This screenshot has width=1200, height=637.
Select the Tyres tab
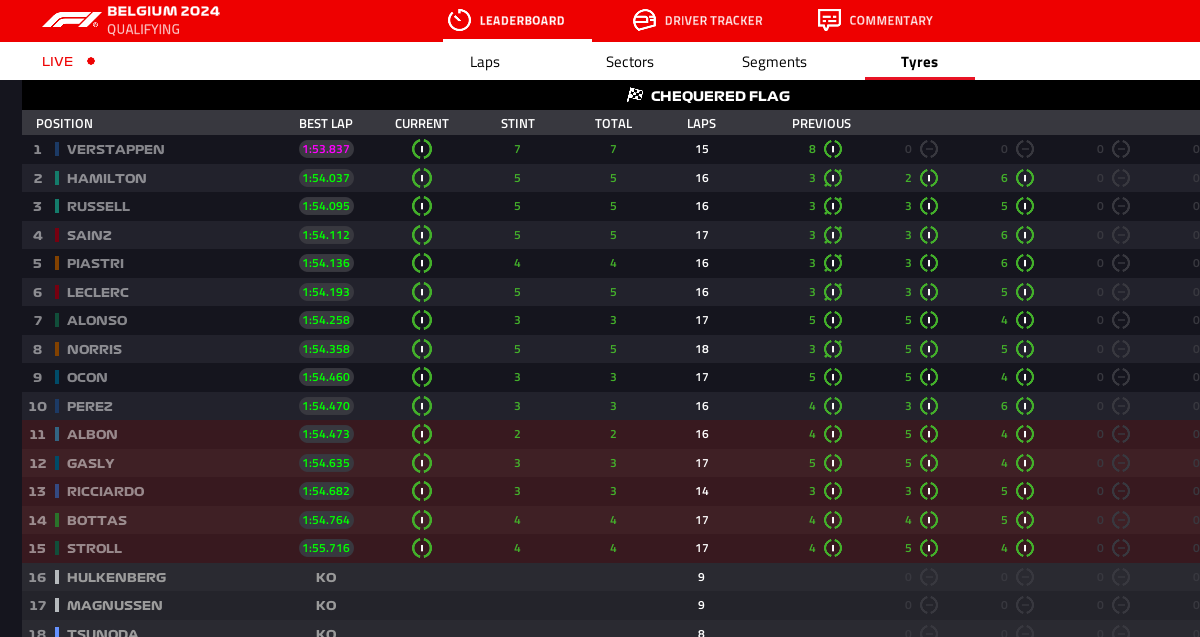coord(919,62)
